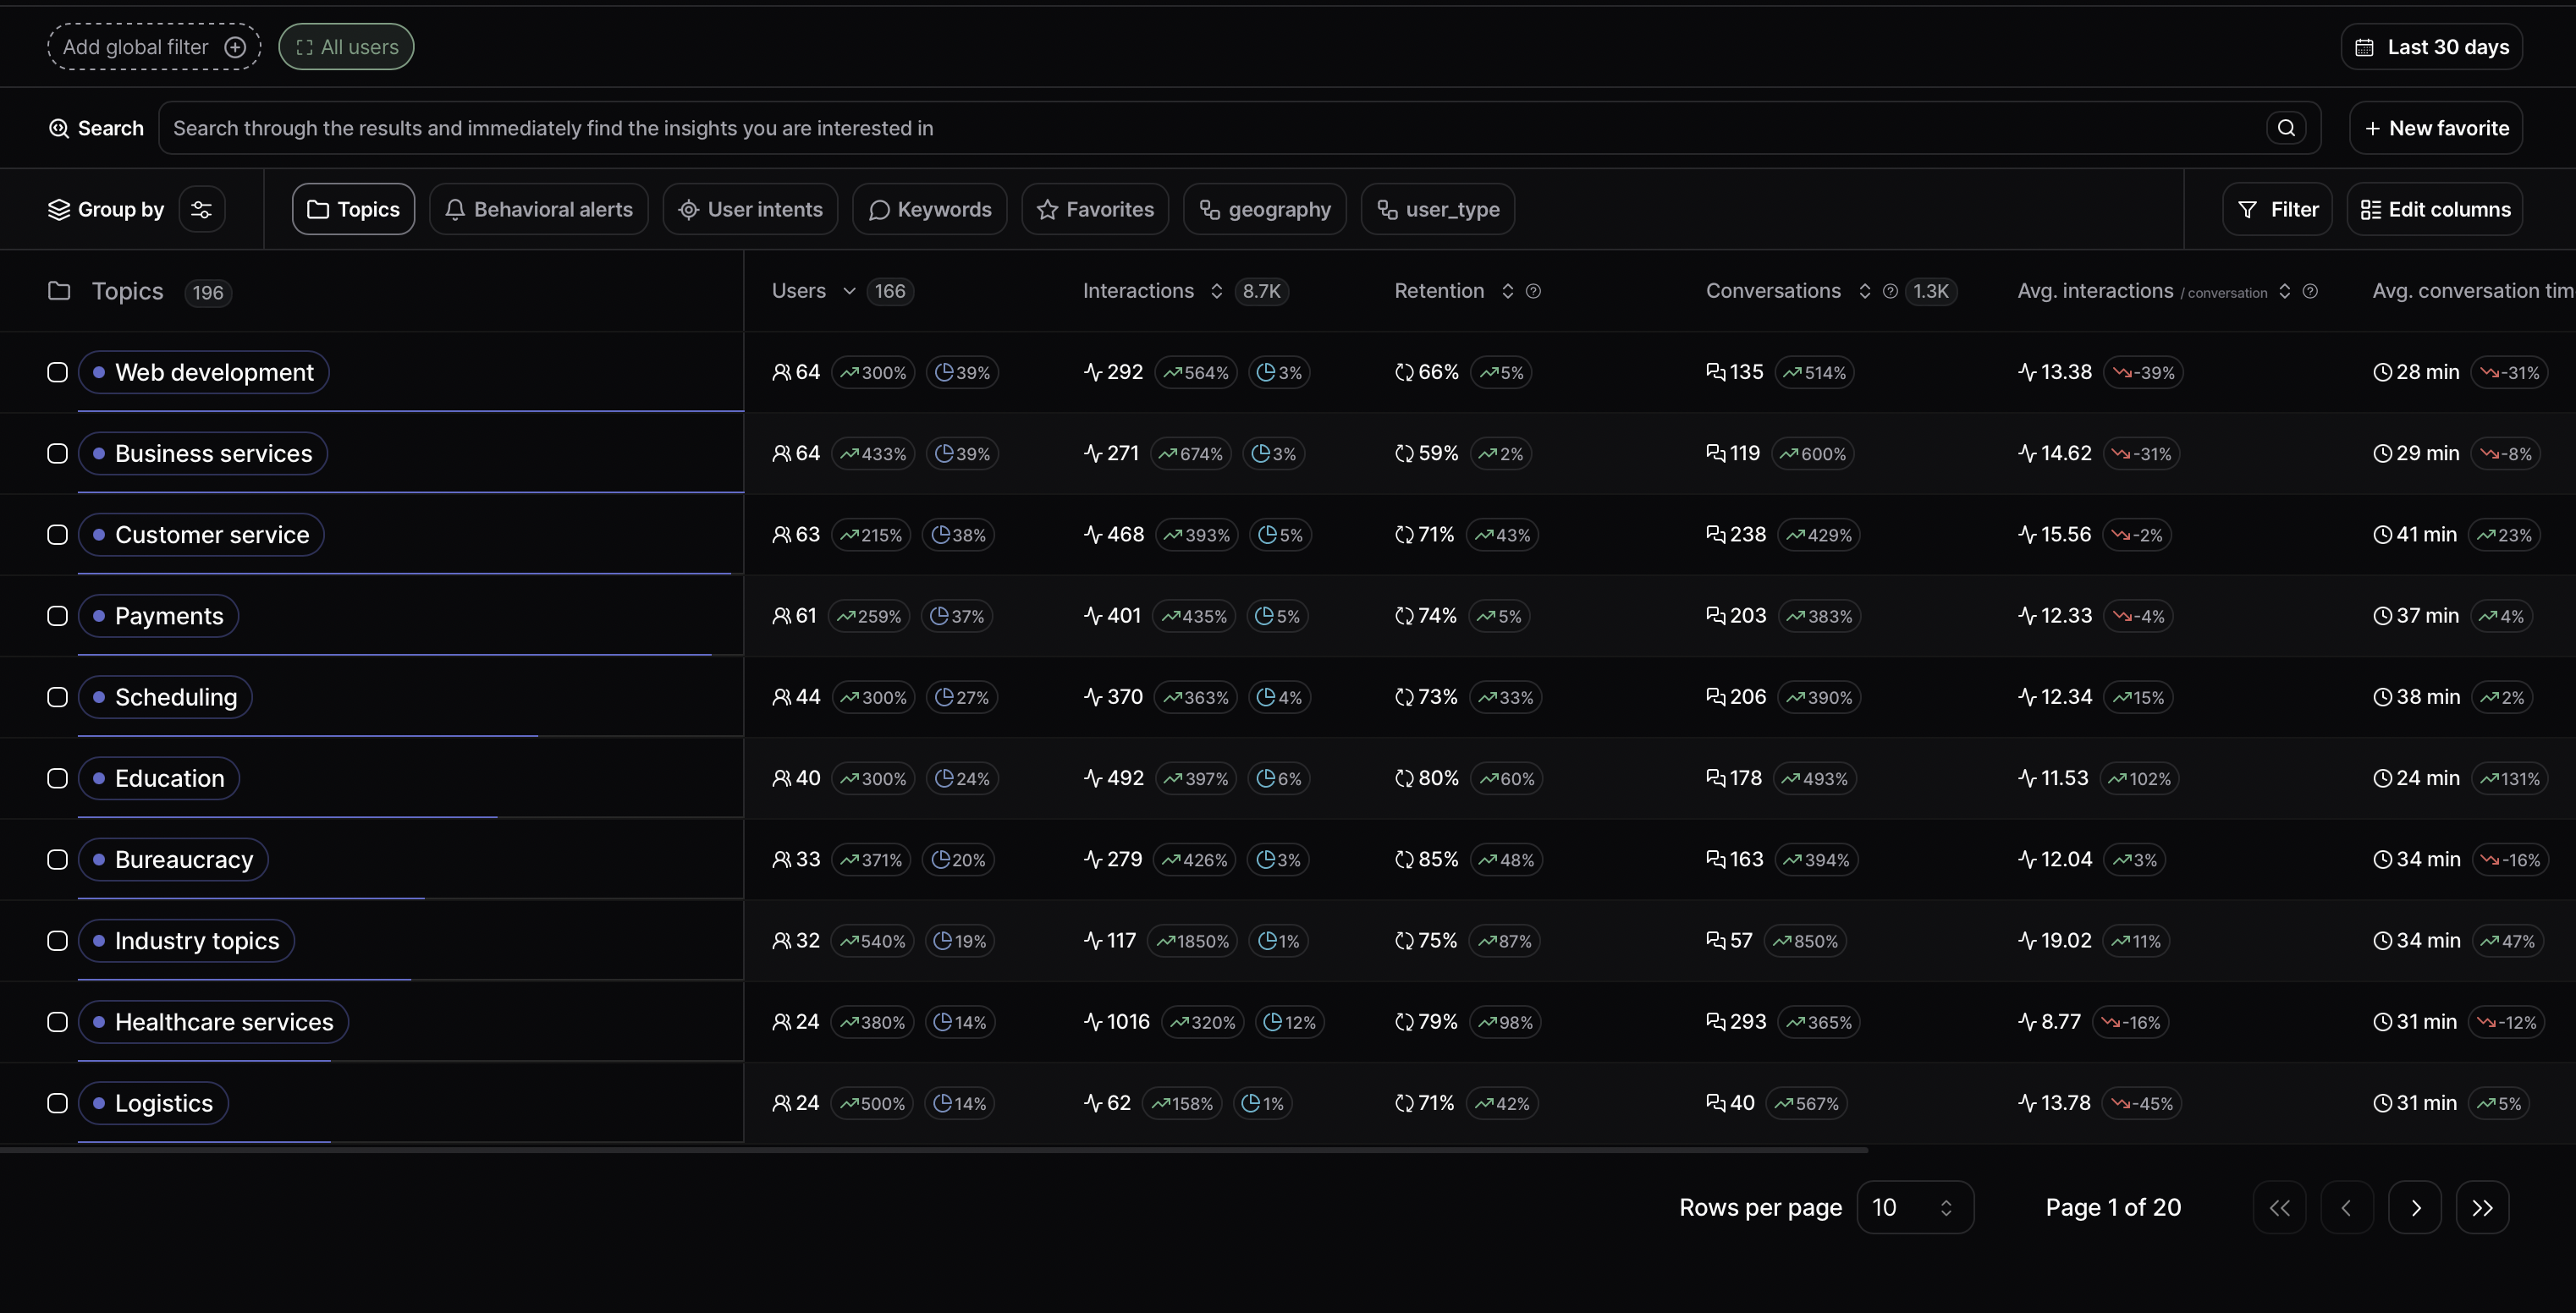Jump to last page double arrow

[x=2482, y=1208]
